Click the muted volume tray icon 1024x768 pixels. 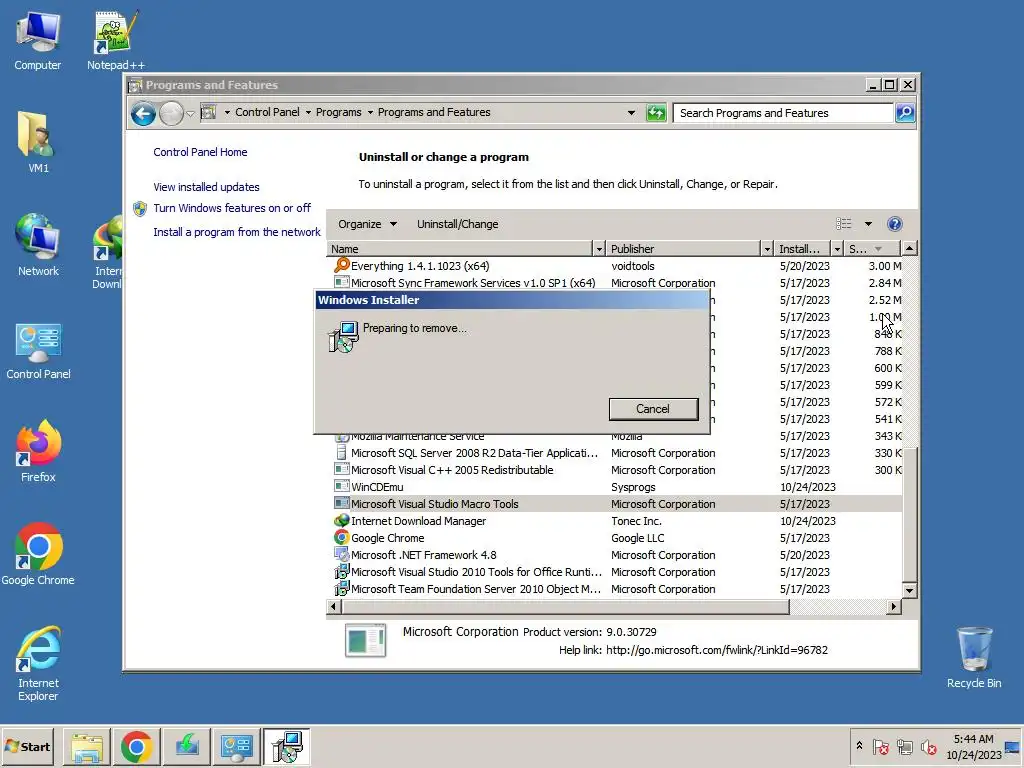[928, 747]
